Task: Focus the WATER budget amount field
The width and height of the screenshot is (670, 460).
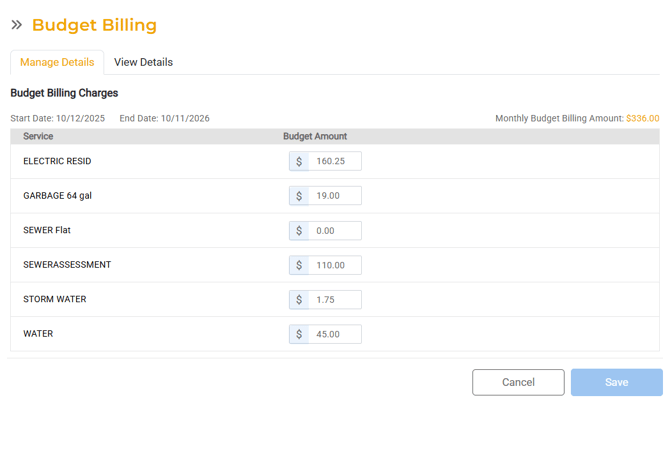Action: point(335,334)
